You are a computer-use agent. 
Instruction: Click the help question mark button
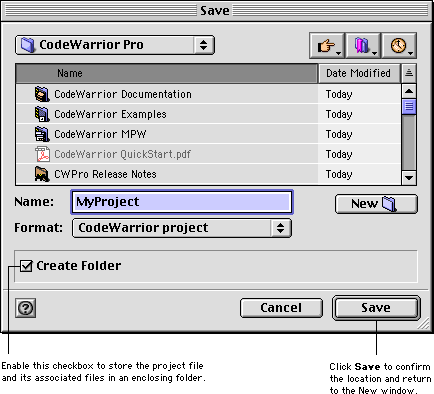(26, 308)
